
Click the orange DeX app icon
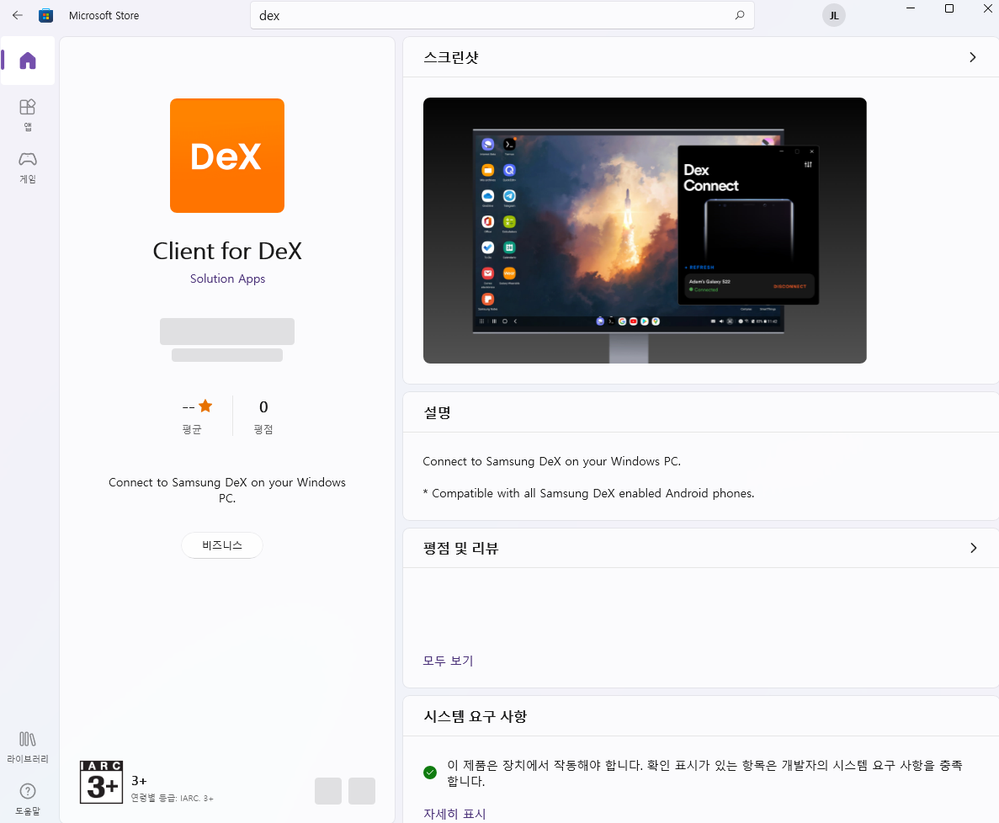coord(227,155)
